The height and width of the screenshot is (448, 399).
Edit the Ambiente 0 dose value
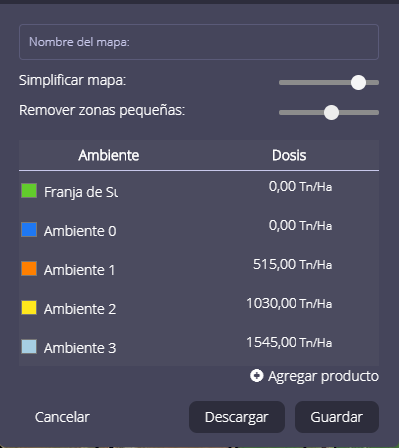click(300, 226)
